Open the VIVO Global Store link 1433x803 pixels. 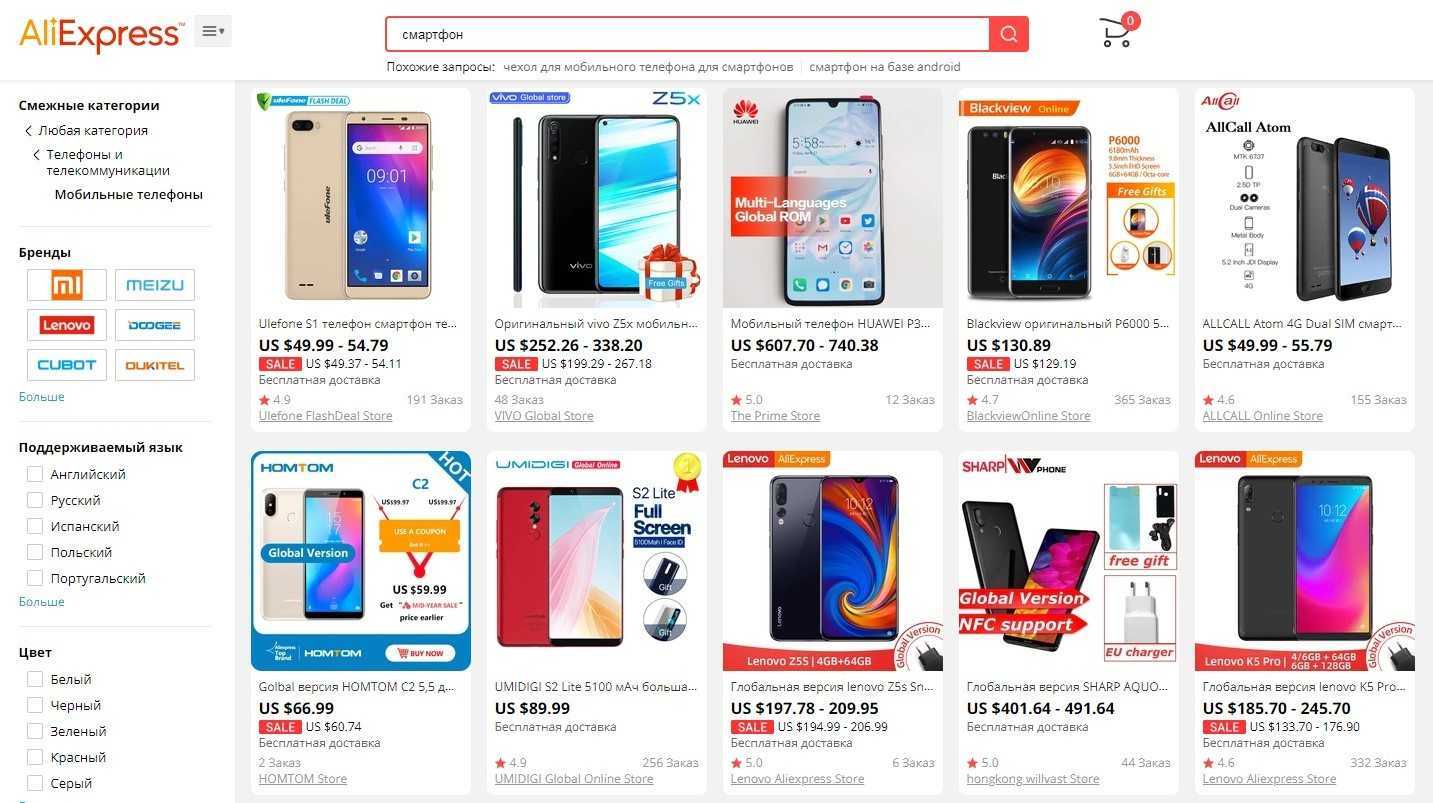544,416
